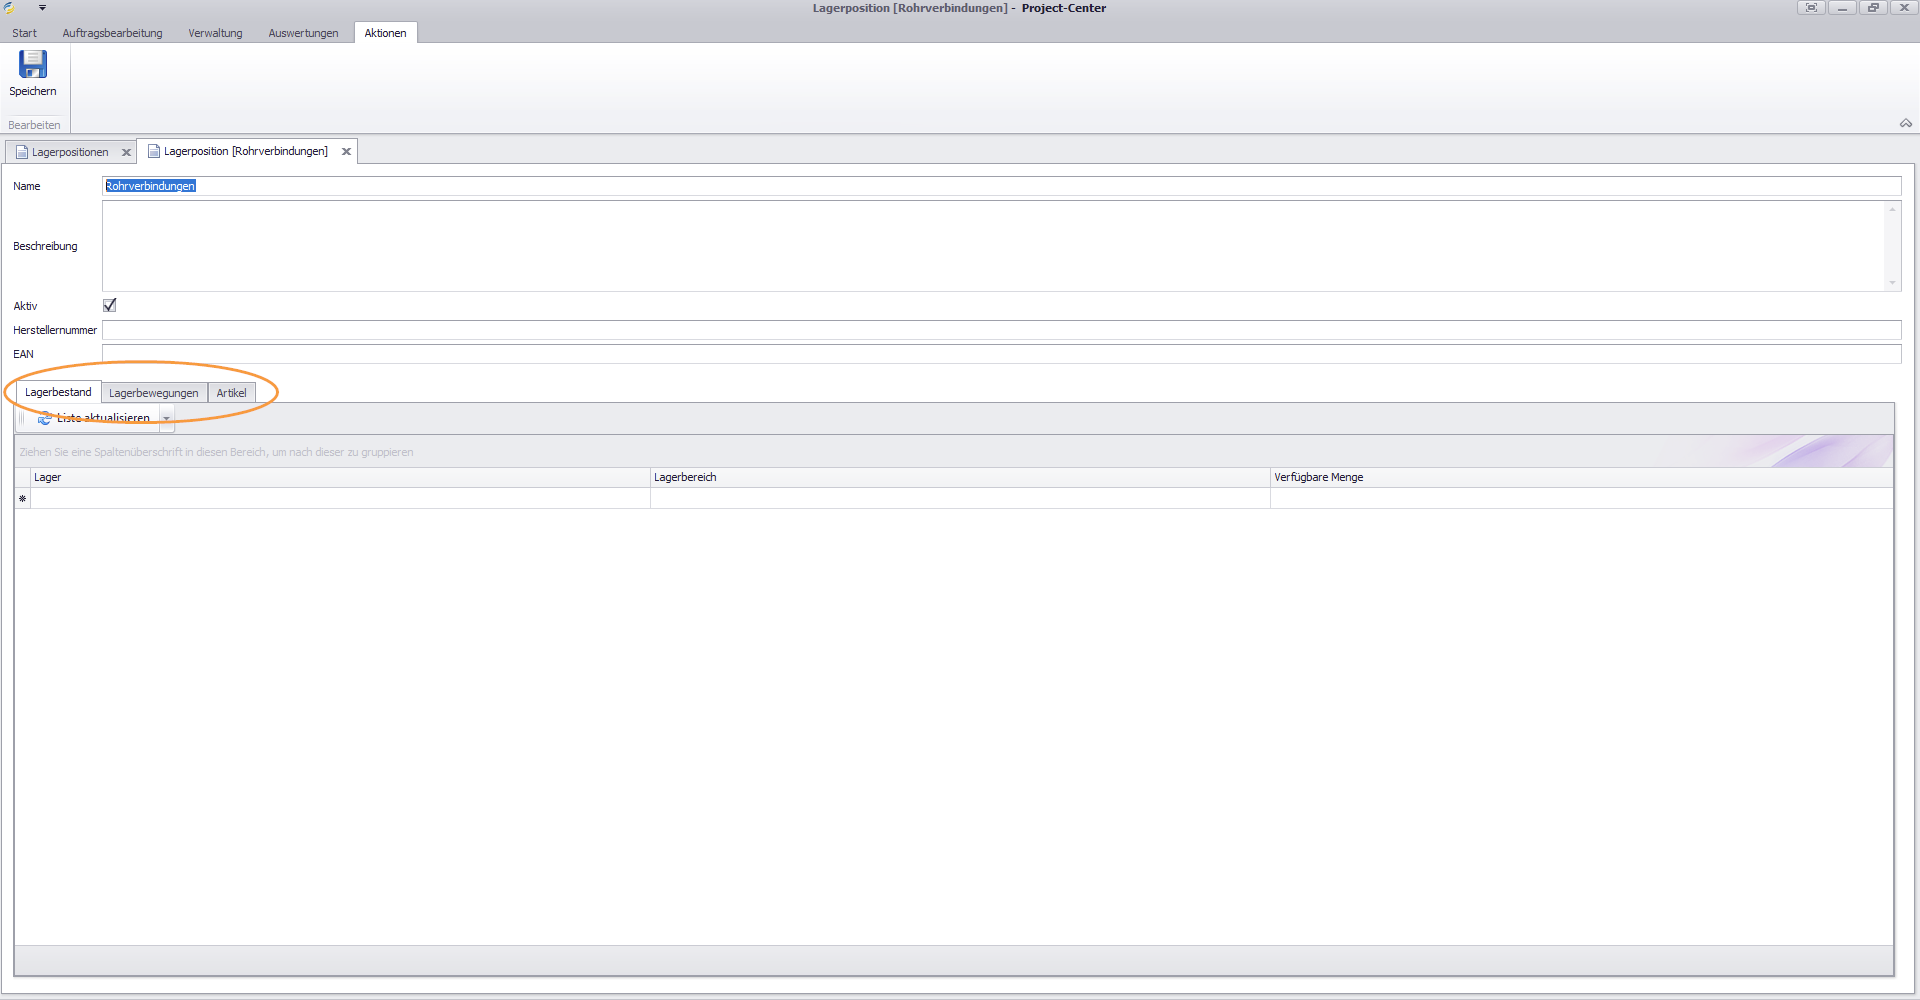Click the Project-Center application logo icon
Image resolution: width=1920 pixels, height=1000 pixels.
[x=10, y=8]
